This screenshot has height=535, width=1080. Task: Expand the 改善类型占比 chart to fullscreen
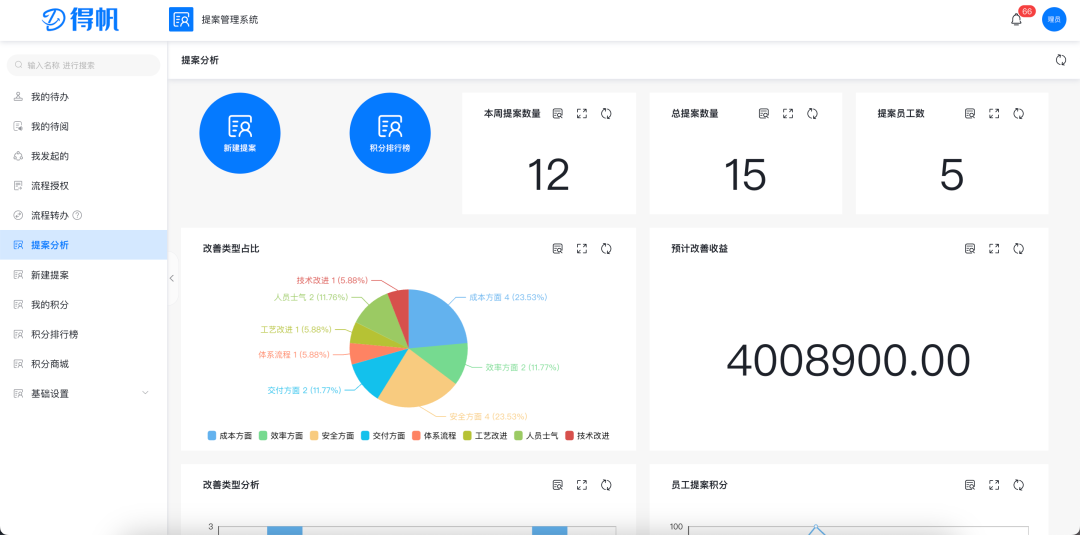pyautogui.click(x=582, y=249)
